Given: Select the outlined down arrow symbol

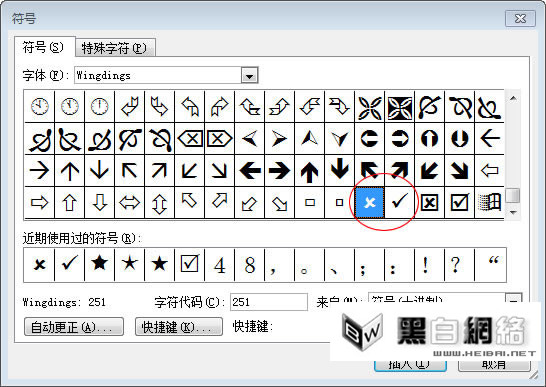Looking at the screenshot, I should pyautogui.click(x=100, y=202).
